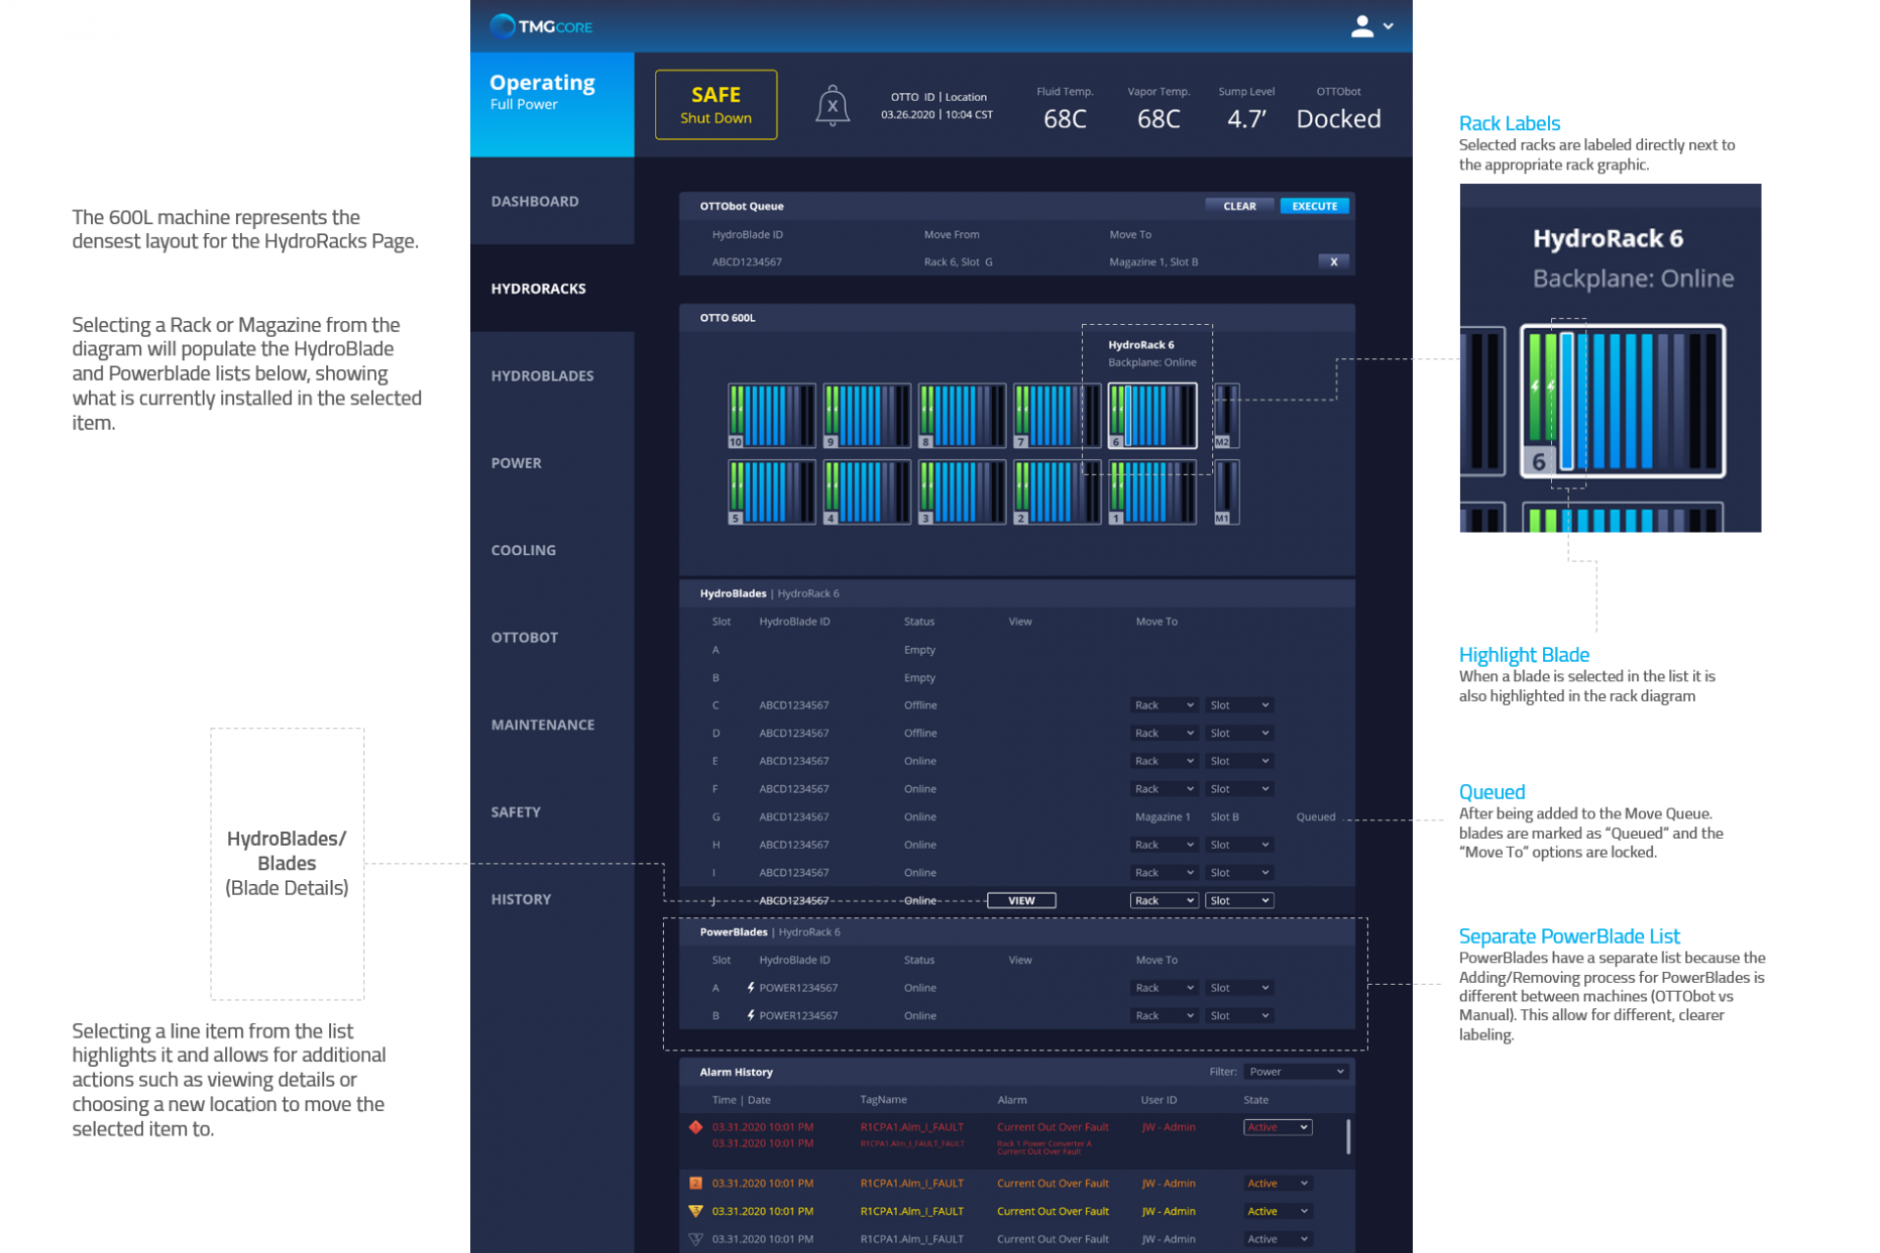Click the yellow triangle alarm severity icon
Image resolution: width=1880 pixels, height=1253 pixels.
696,1211
